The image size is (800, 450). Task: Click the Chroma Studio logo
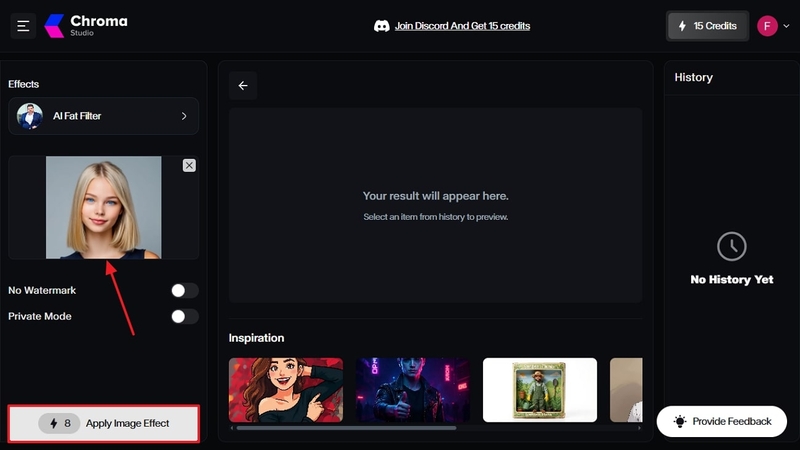[86, 26]
